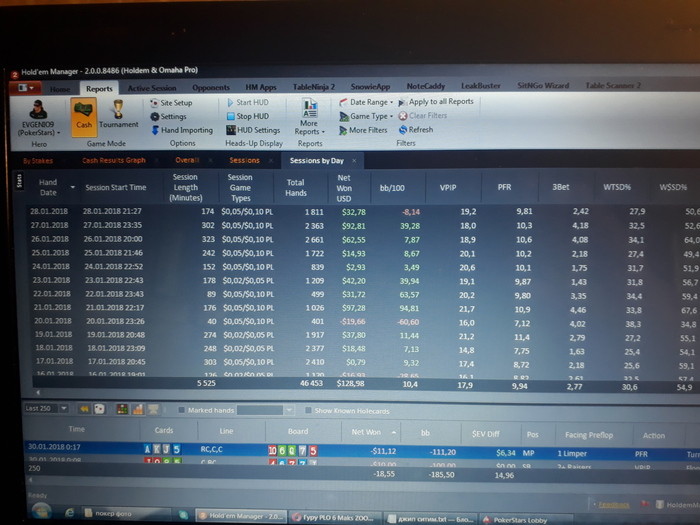Select the 30.01.2018 0:17 hand row
This screenshot has width=700, height=525.
pyautogui.click(x=362, y=450)
